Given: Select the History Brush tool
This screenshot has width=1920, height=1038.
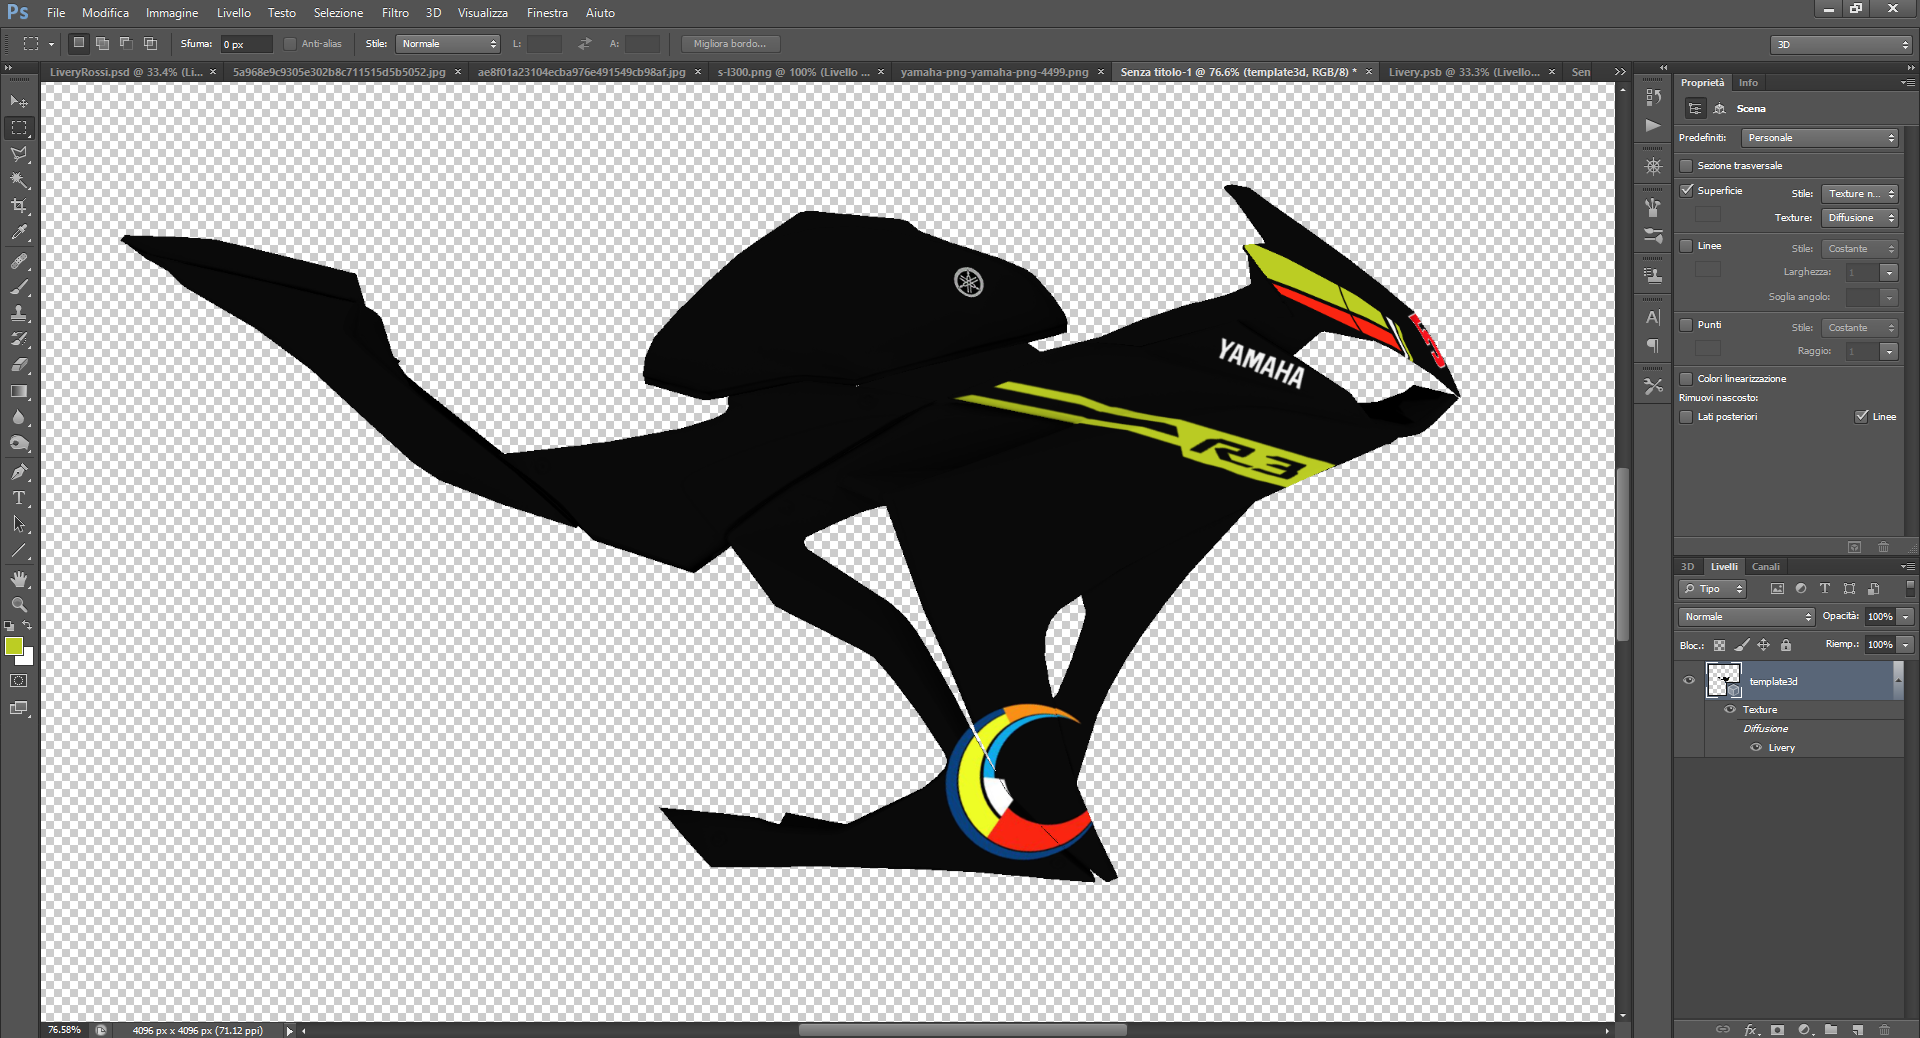Looking at the screenshot, I should pyautogui.click(x=19, y=339).
